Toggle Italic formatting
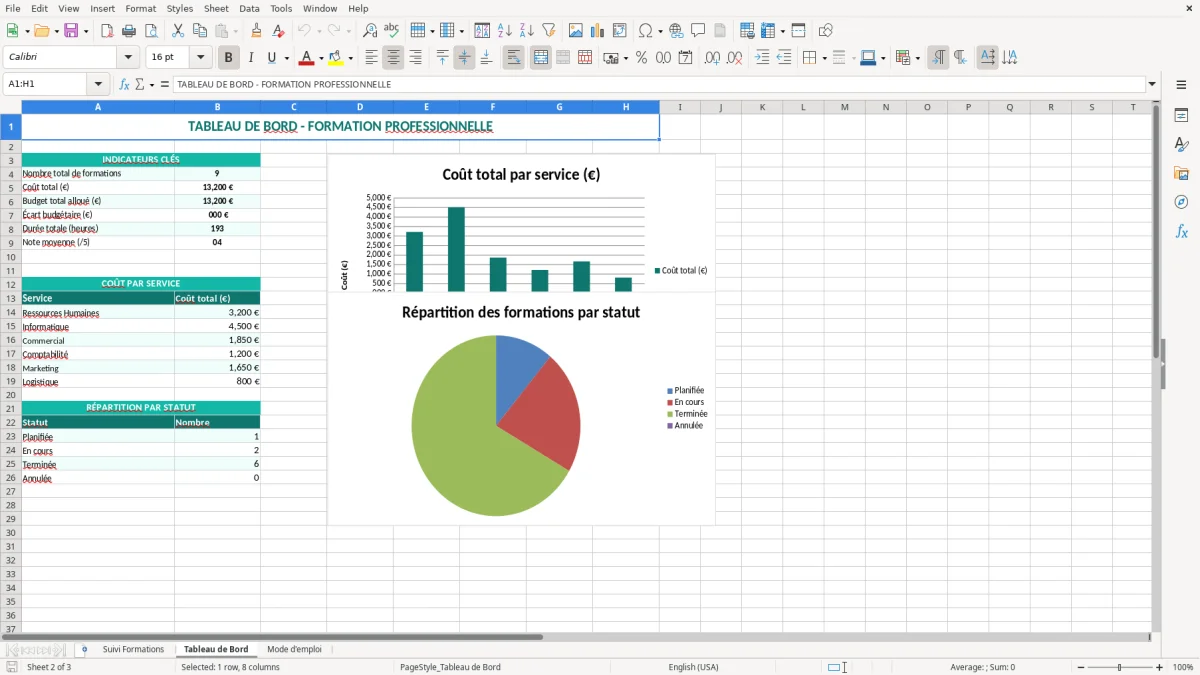 (x=251, y=58)
